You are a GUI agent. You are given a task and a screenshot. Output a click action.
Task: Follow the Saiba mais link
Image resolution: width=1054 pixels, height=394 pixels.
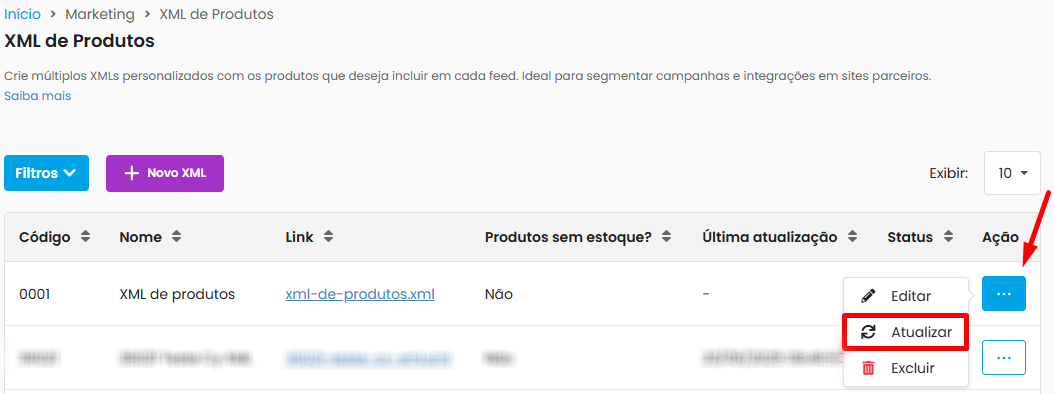click(x=38, y=96)
